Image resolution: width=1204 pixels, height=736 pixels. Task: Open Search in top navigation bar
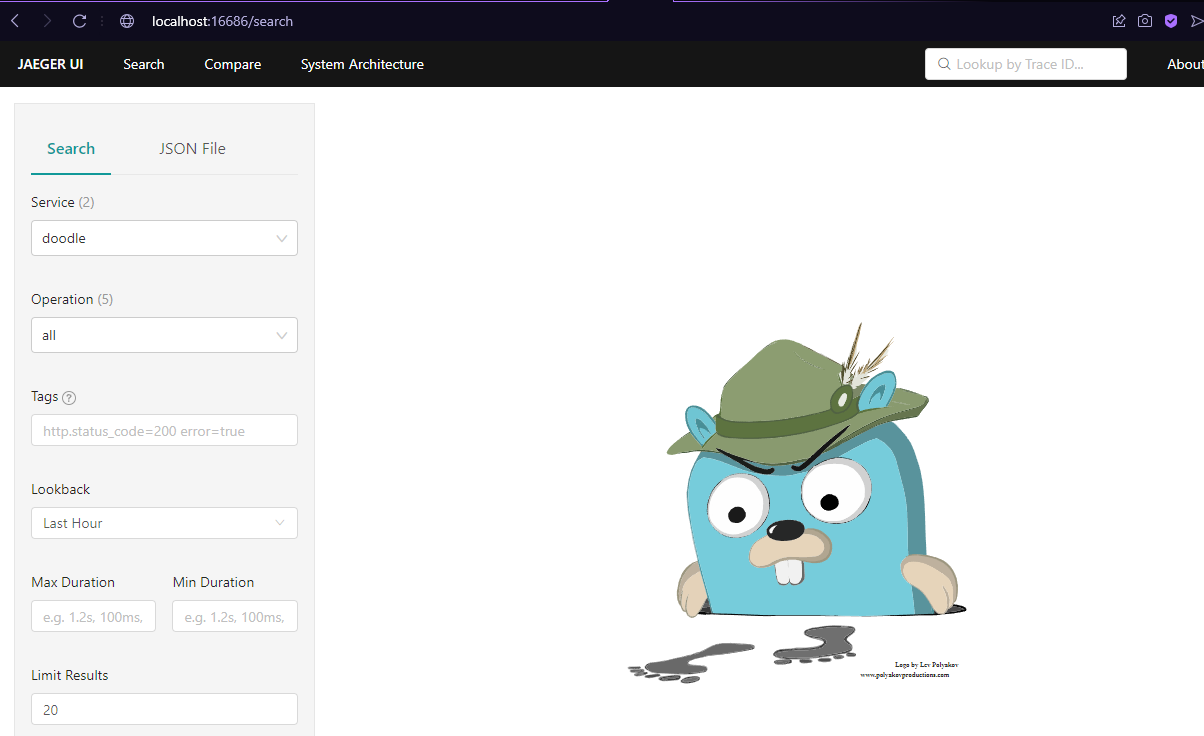click(x=144, y=64)
